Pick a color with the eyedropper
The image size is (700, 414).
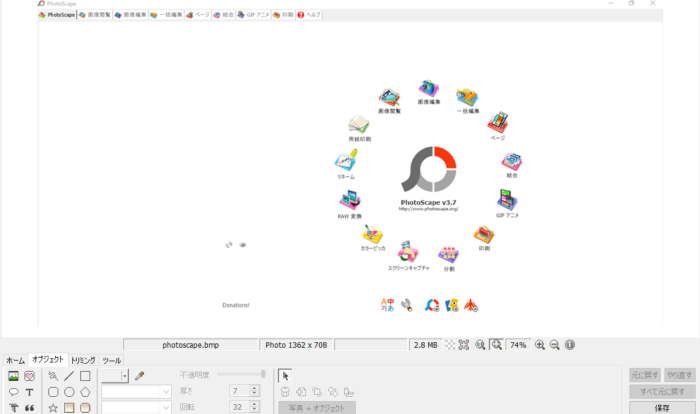pos(140,376)
